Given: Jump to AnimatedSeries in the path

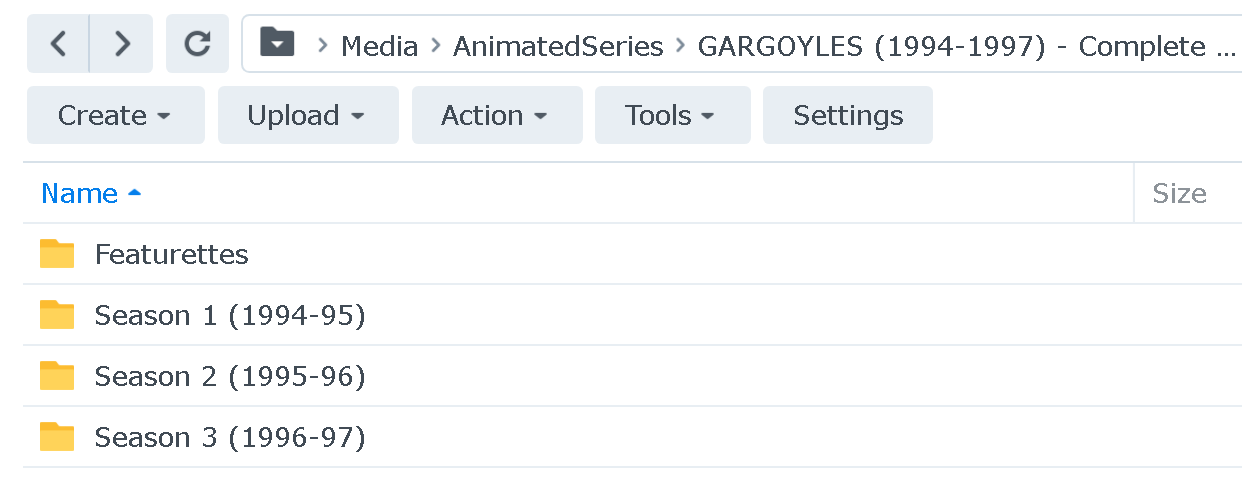Looking at the screenshot, I should (557, 46).
